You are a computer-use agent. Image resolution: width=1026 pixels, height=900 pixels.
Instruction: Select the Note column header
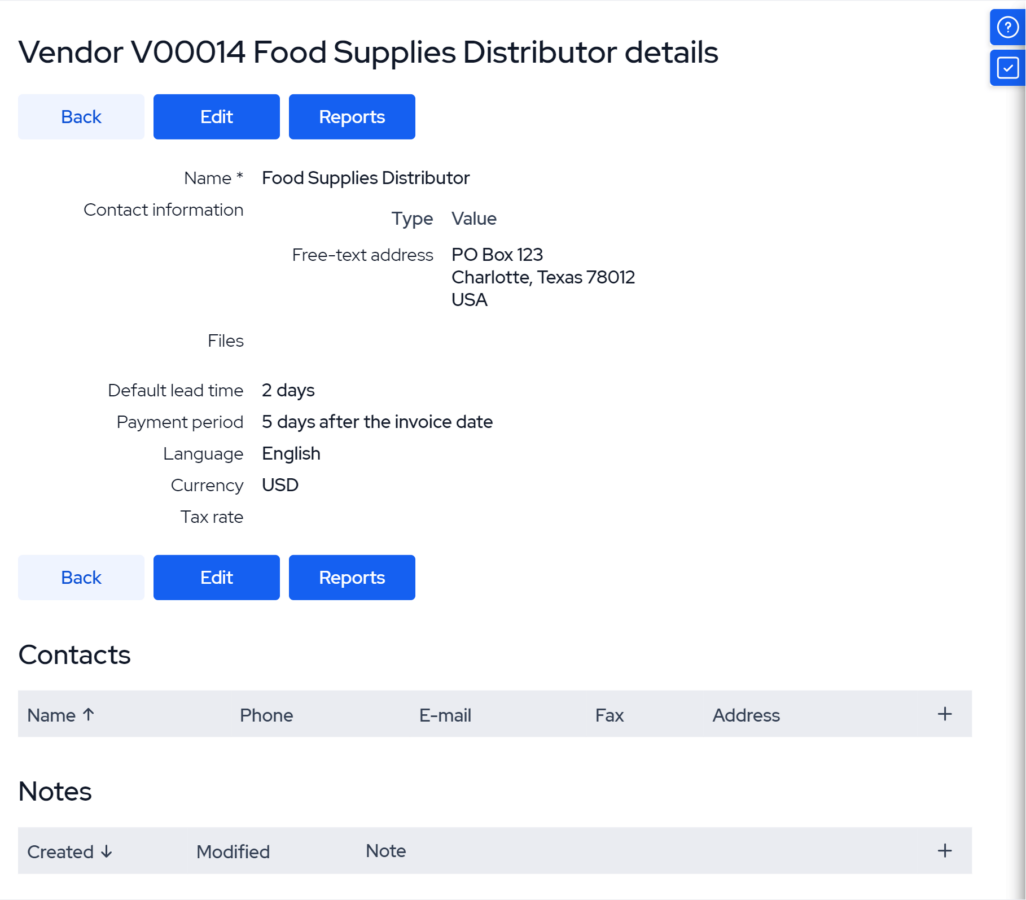coord(385,852)
